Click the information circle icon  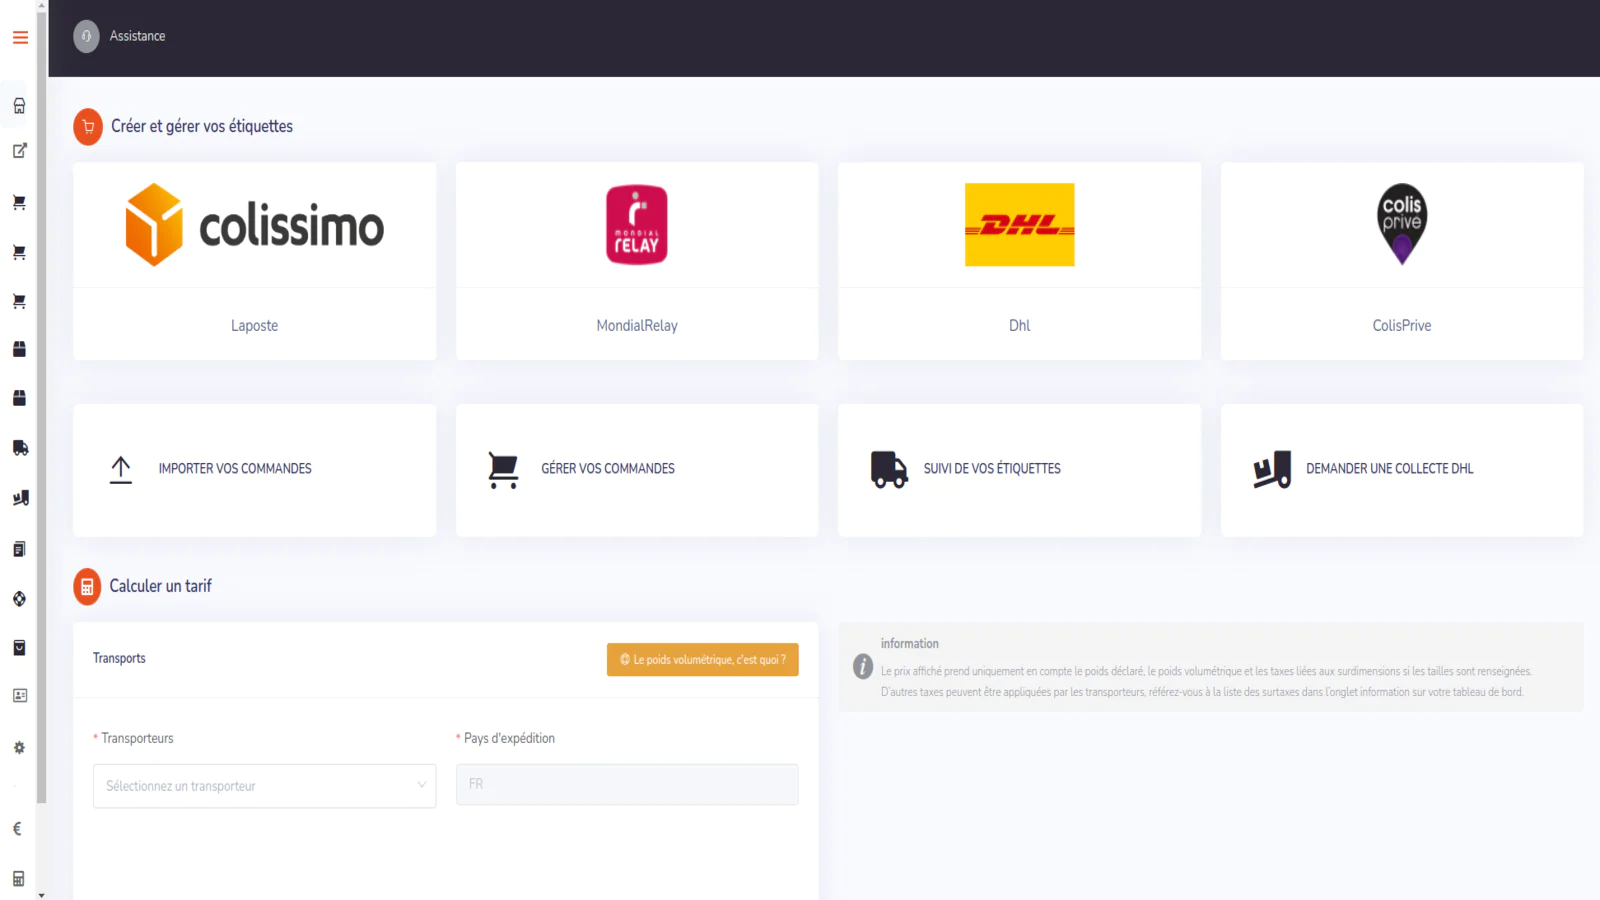tap(863, 667)
